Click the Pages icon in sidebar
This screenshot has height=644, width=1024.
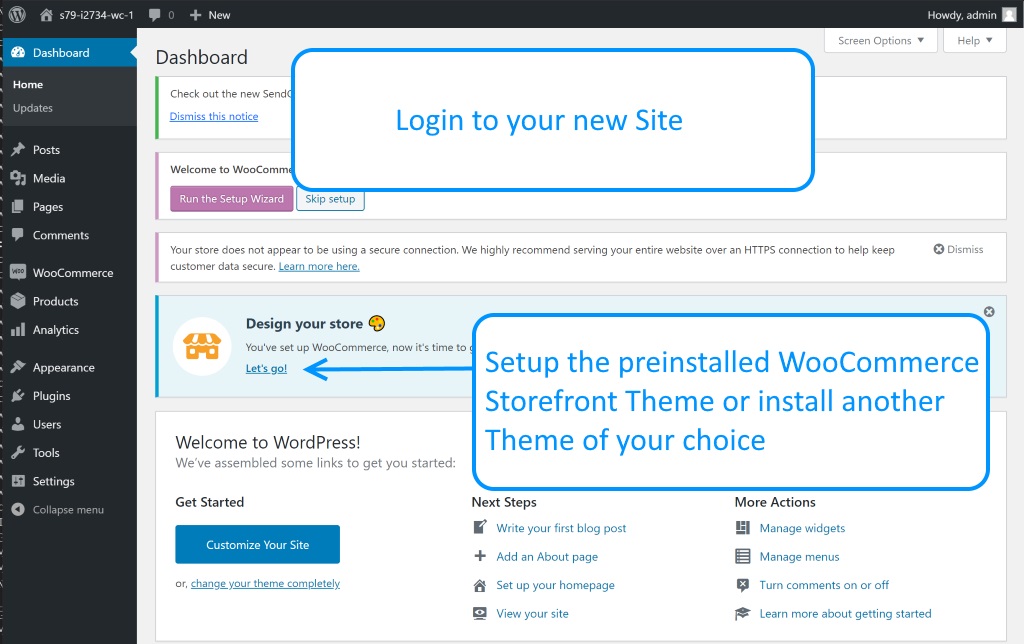point(18,206)
